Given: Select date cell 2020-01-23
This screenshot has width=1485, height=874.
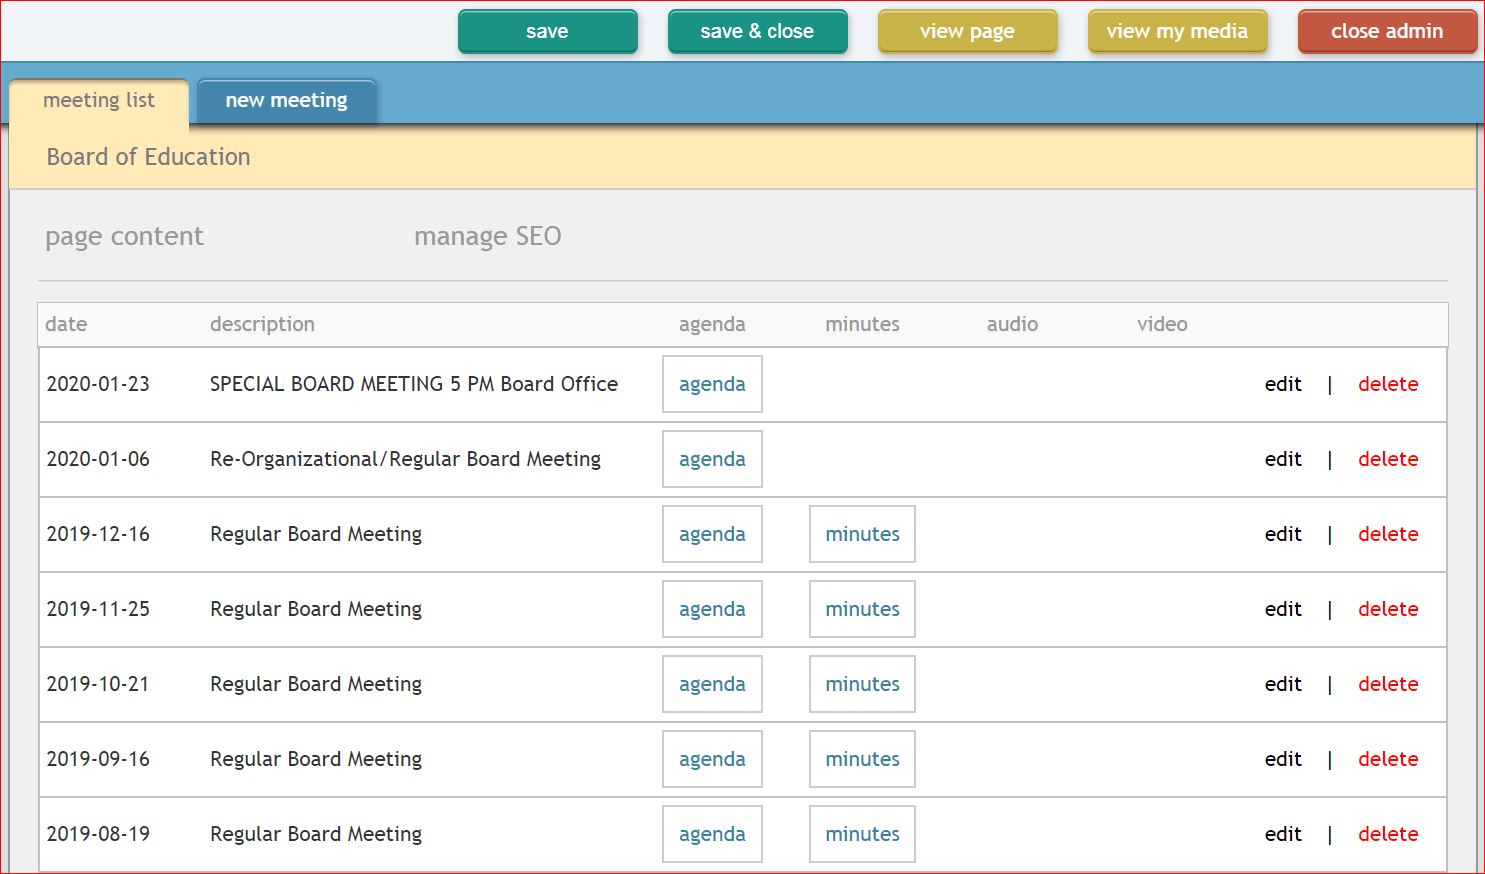Looking at the screenshot, I should [98, 384].
